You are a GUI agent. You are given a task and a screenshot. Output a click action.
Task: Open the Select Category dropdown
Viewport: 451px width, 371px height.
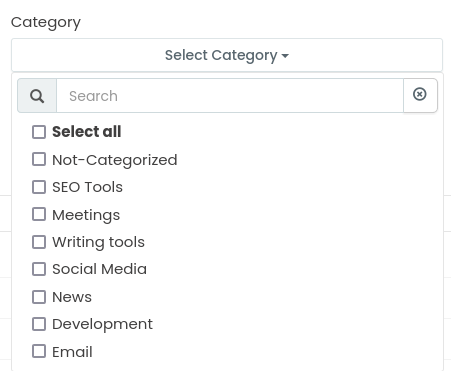pos(227,55)
